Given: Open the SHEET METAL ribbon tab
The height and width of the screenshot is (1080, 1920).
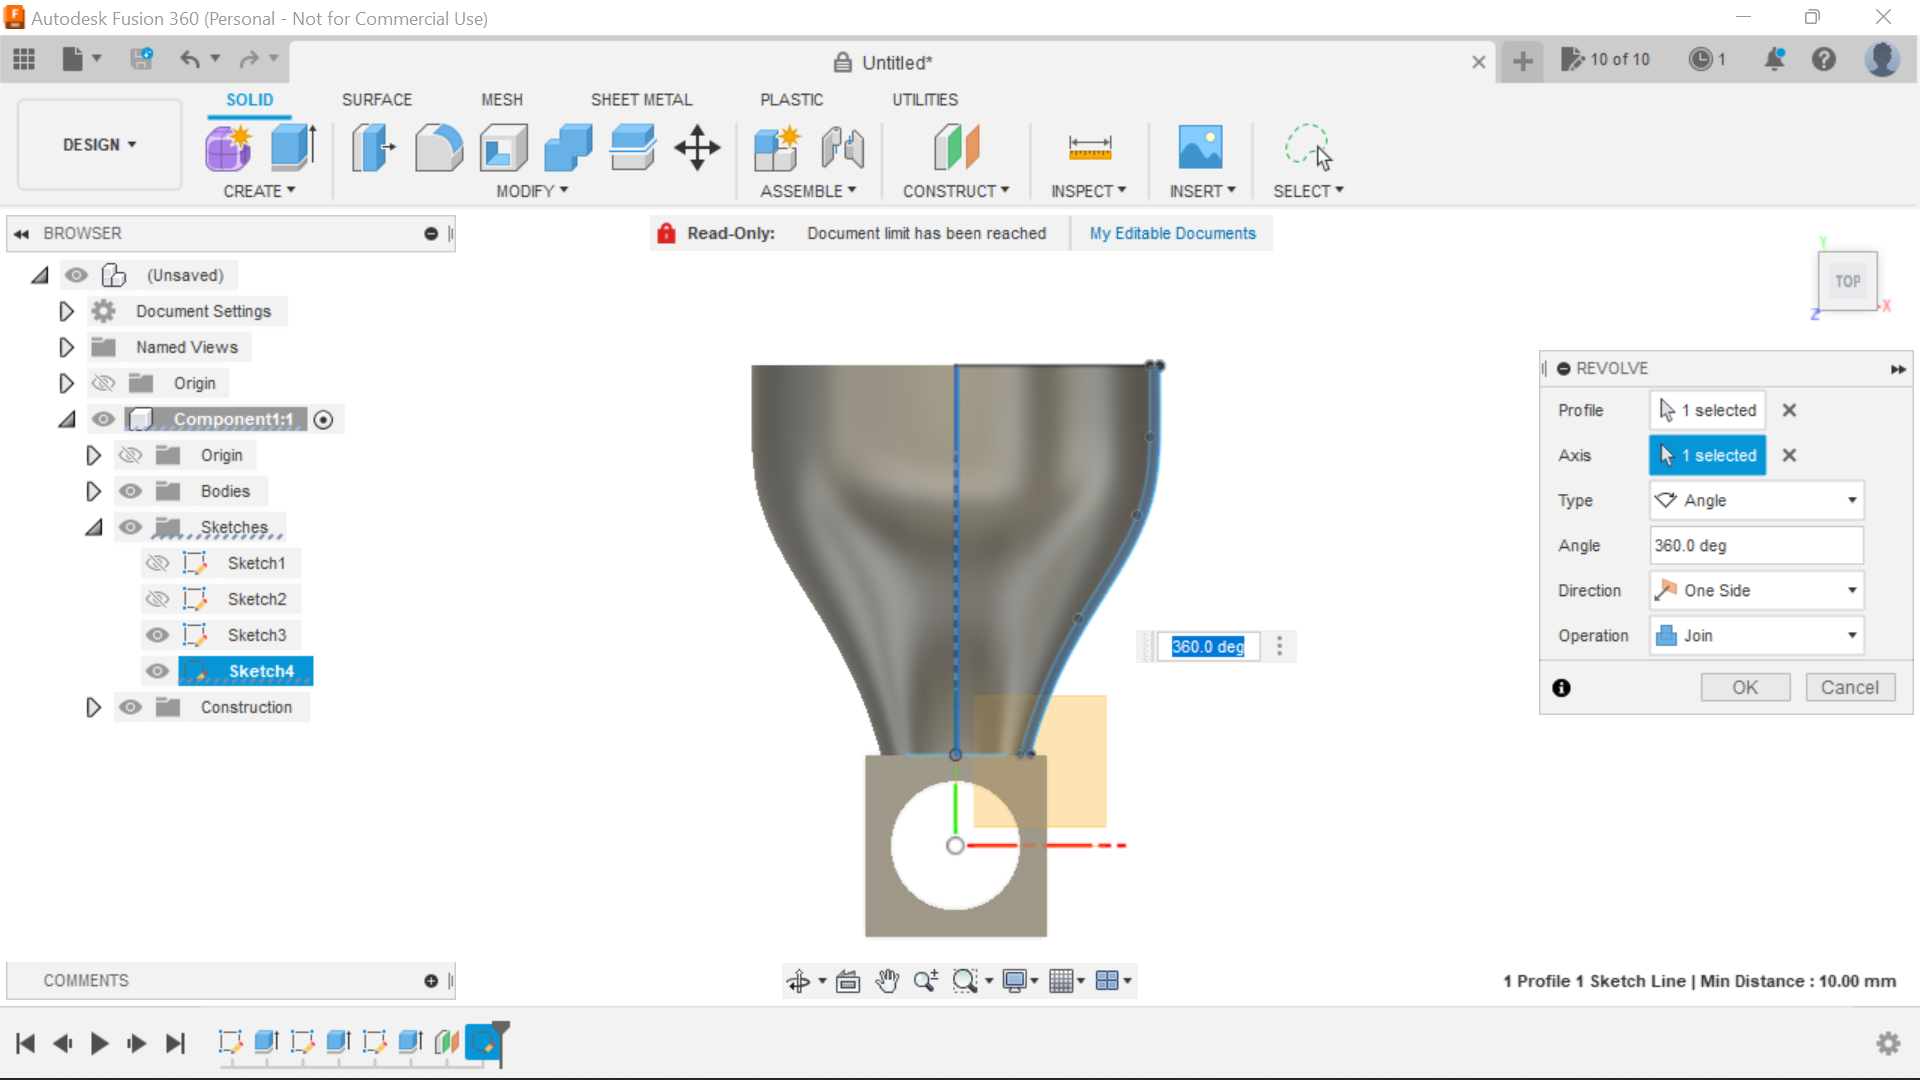Looking at the screenshot, I should [x=641, y=99].
